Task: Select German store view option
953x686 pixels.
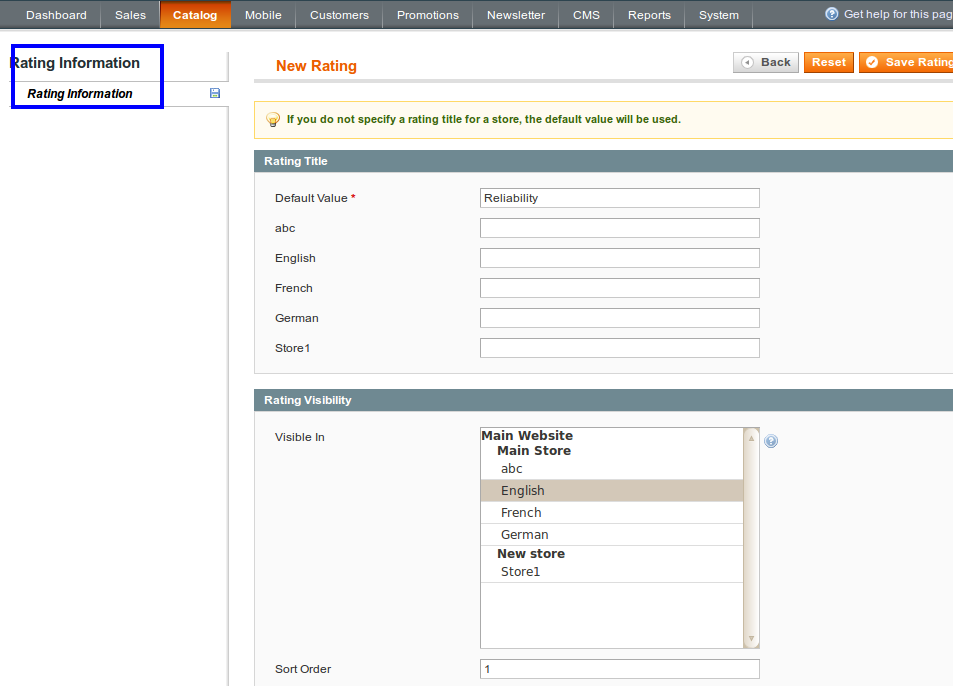Action: pyautogui.click(x=524, y=534)
